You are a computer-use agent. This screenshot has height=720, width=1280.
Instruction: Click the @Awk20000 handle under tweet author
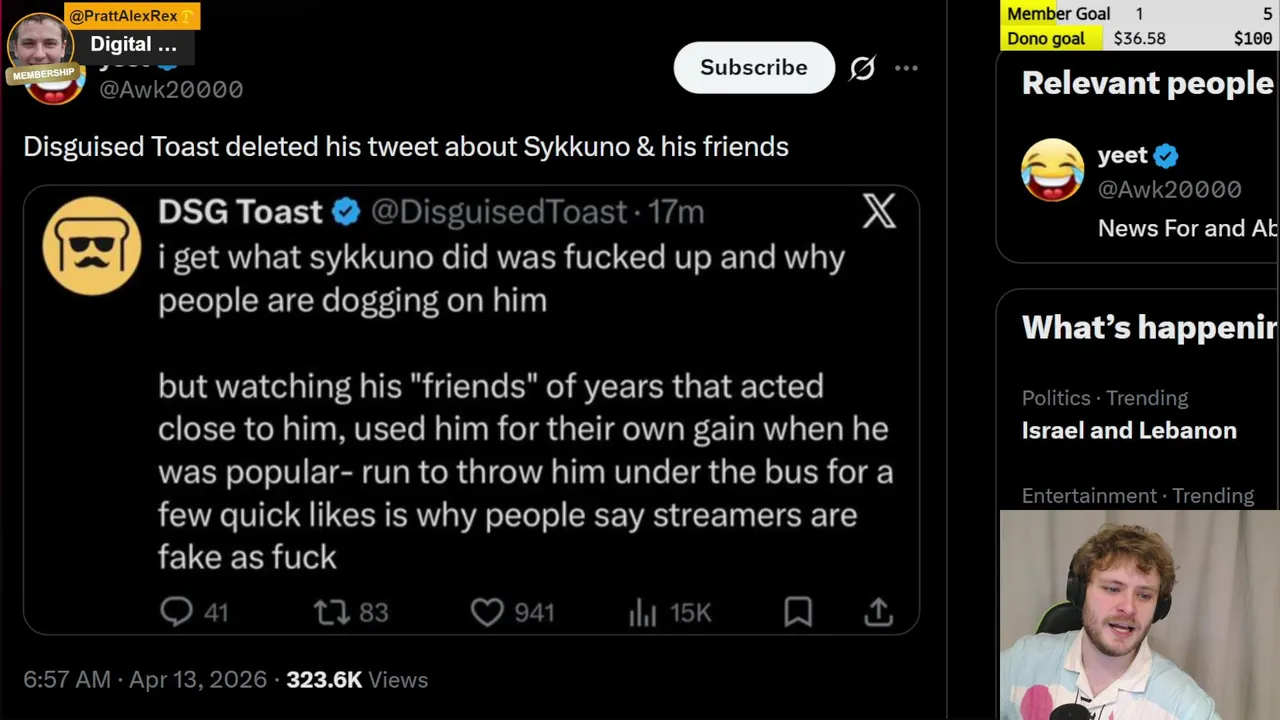click(171, 90)
